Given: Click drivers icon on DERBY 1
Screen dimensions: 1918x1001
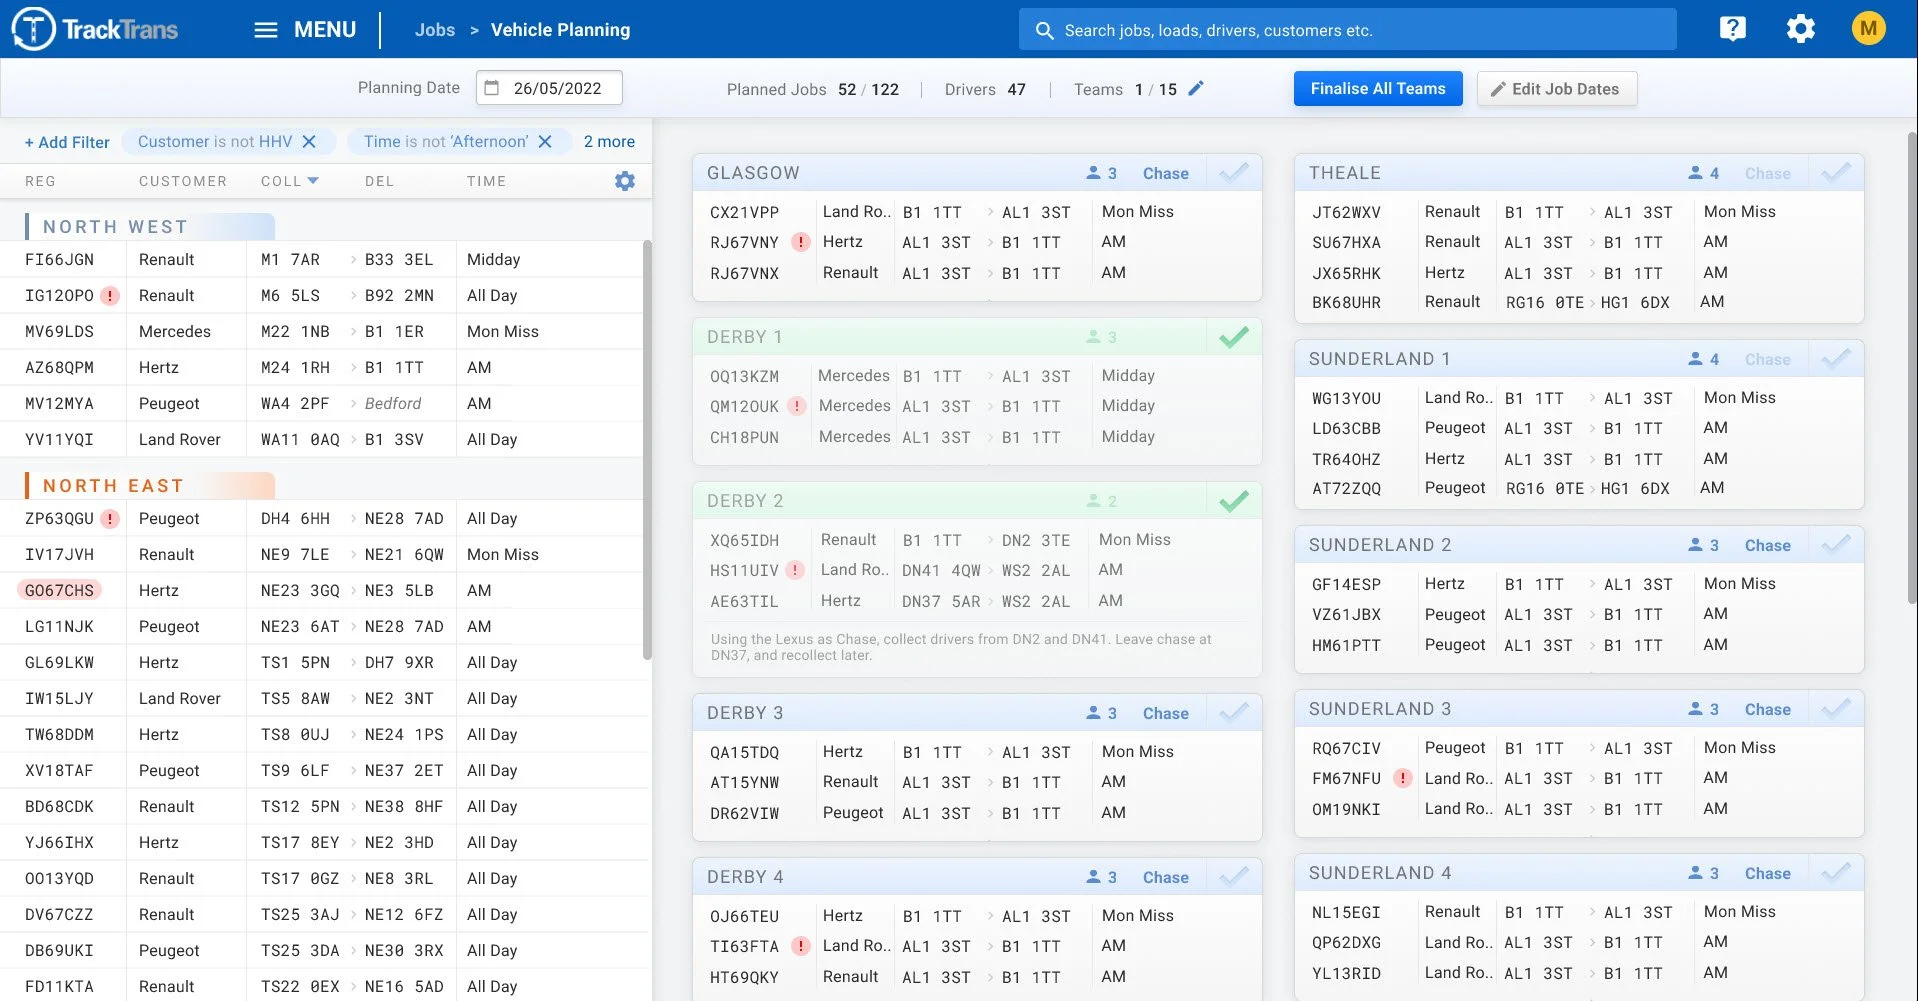Looking at the screenshot, I should point(1093,337).
